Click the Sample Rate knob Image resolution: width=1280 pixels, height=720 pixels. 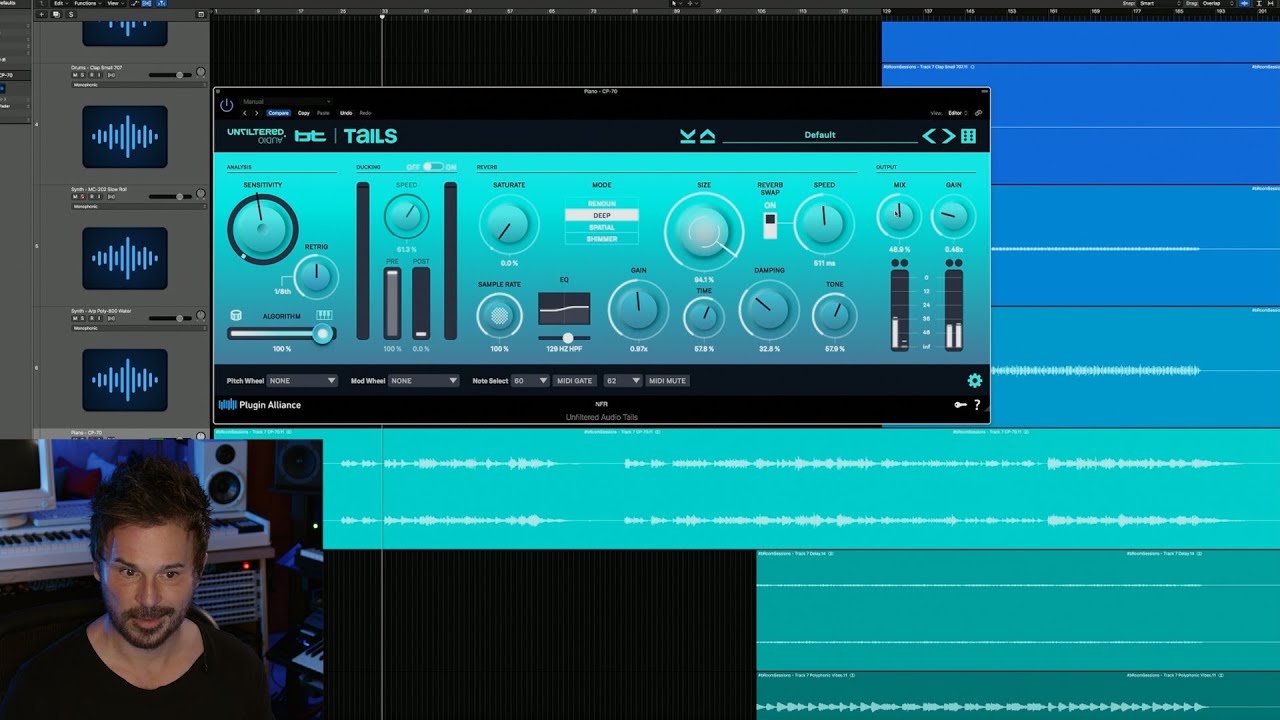499,316
